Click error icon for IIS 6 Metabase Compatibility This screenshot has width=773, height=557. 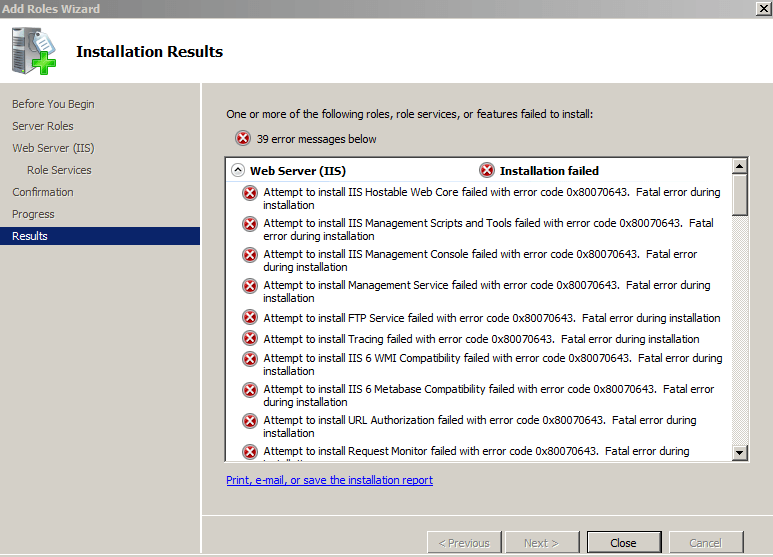pyautogui.click(x=250, y=390)
